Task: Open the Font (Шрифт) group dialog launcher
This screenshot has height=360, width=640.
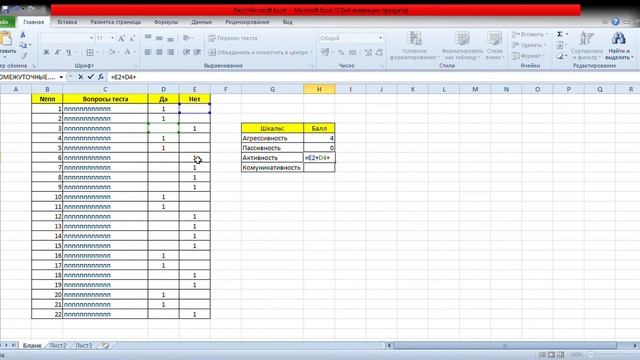Action: point(135,65)
